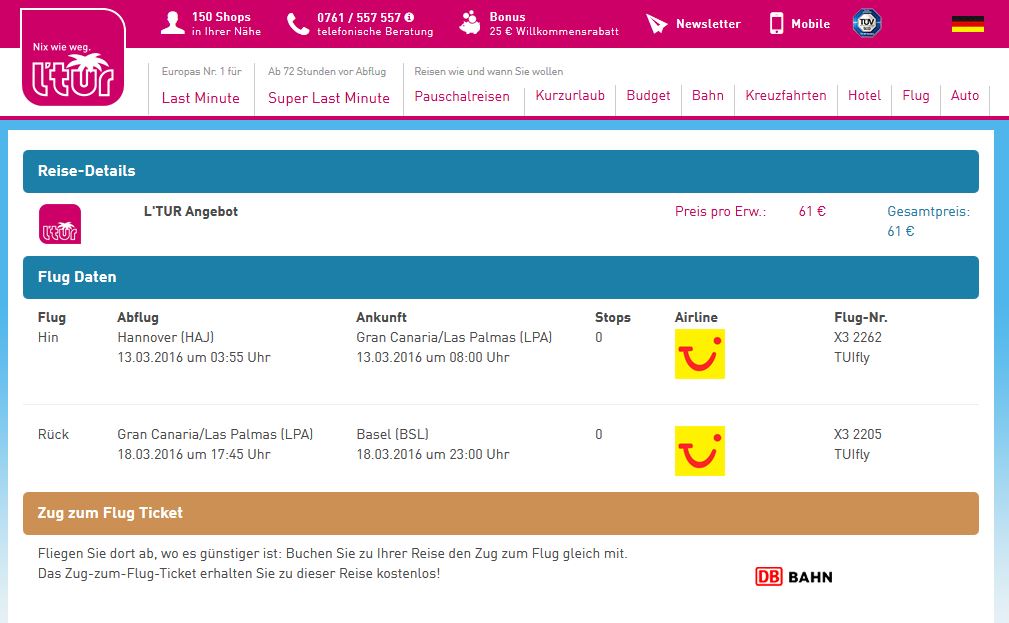The width and height of the screenshot is (1009, 623).
Task: Click the Gesamtpreis label
Action: tap(928, 212)
